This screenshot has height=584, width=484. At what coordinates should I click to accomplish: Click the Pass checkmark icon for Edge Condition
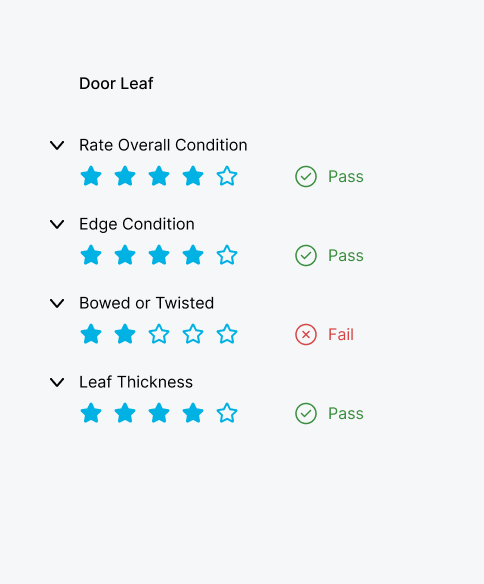(306, 256)
